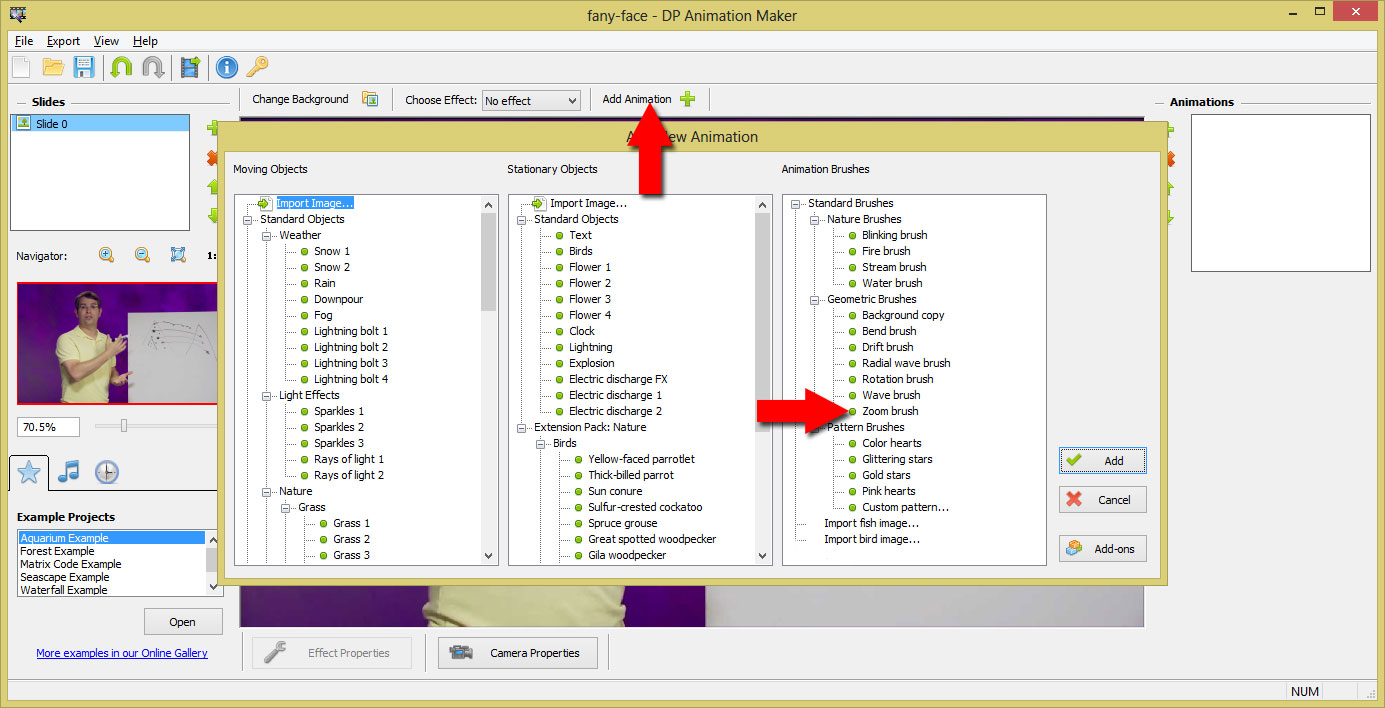The height and width of the screenshot is (708, 1385).
Task: Click the Camera Properties camera icon
Action: click(461, 653)
